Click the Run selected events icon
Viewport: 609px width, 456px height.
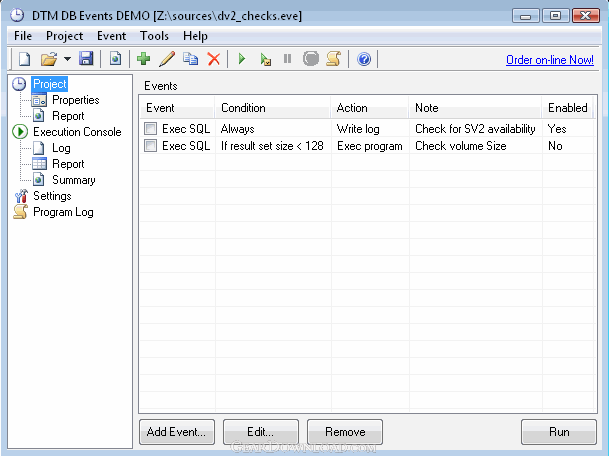point(266,59)
